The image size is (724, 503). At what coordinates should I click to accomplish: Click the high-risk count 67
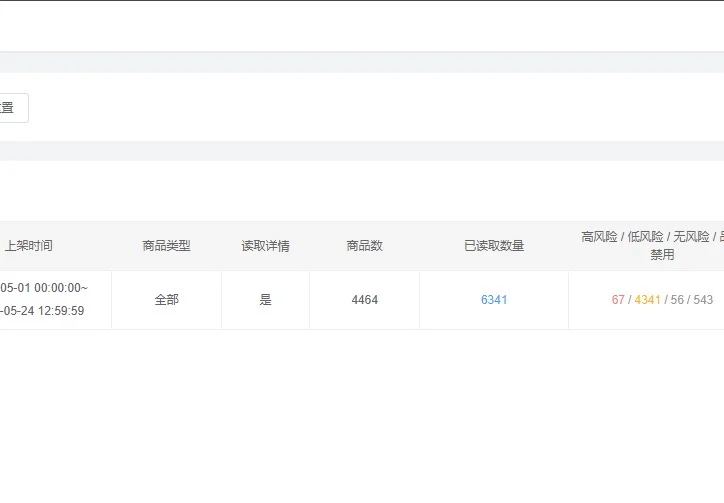[x=618, y=300]
